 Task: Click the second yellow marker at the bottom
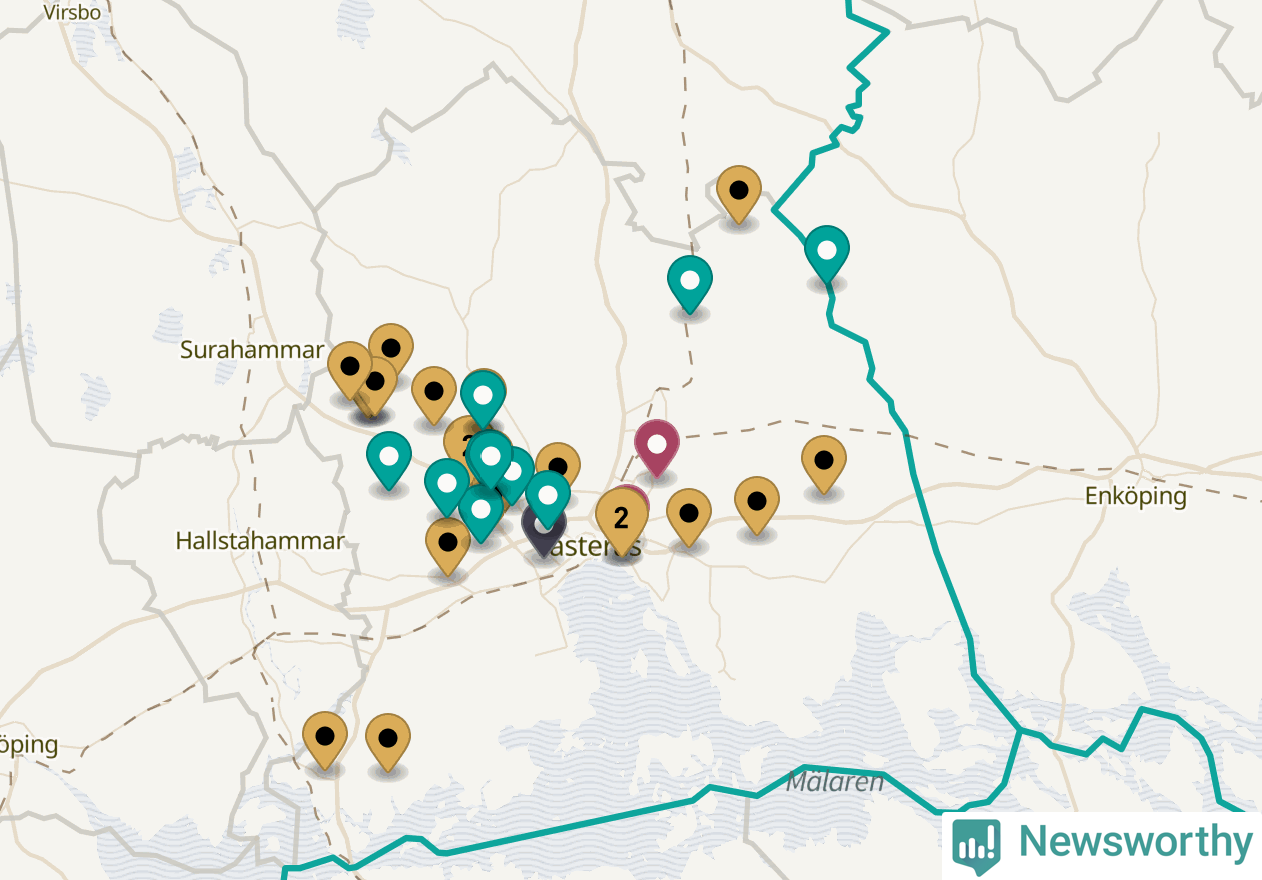[388, 743]
